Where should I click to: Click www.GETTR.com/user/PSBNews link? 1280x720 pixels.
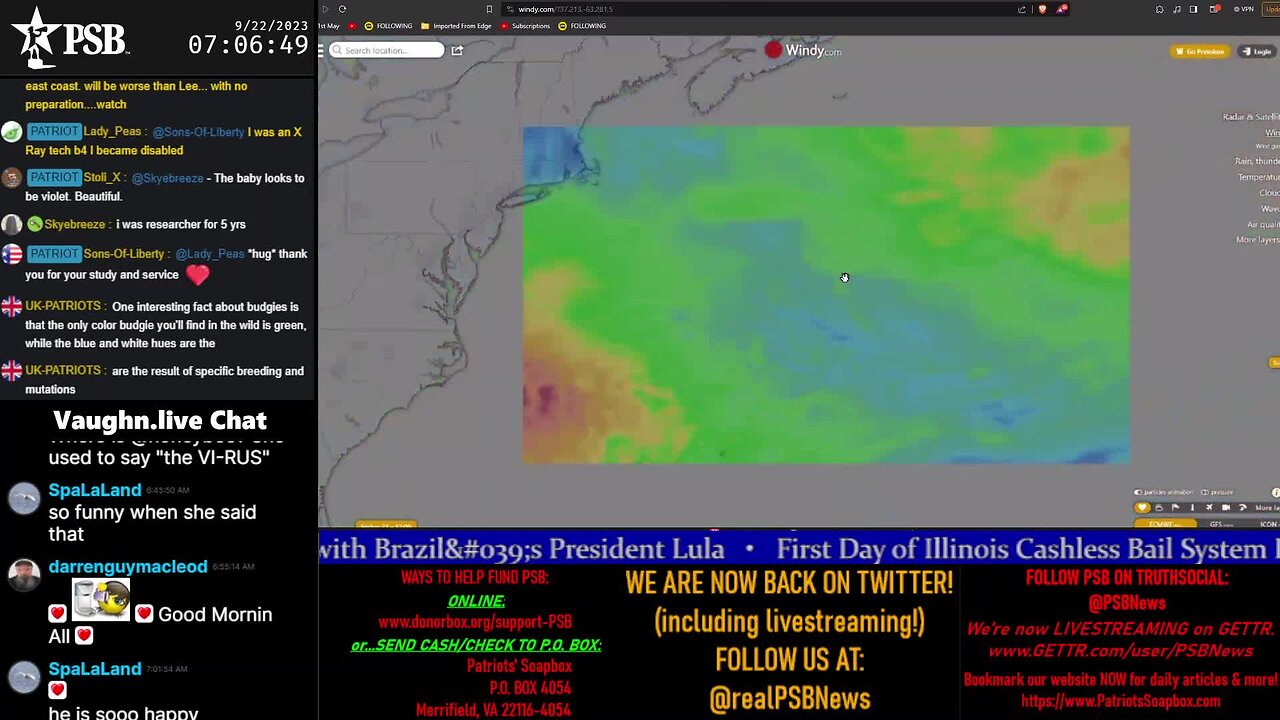pyautogui.click(x=1120, y=651)
